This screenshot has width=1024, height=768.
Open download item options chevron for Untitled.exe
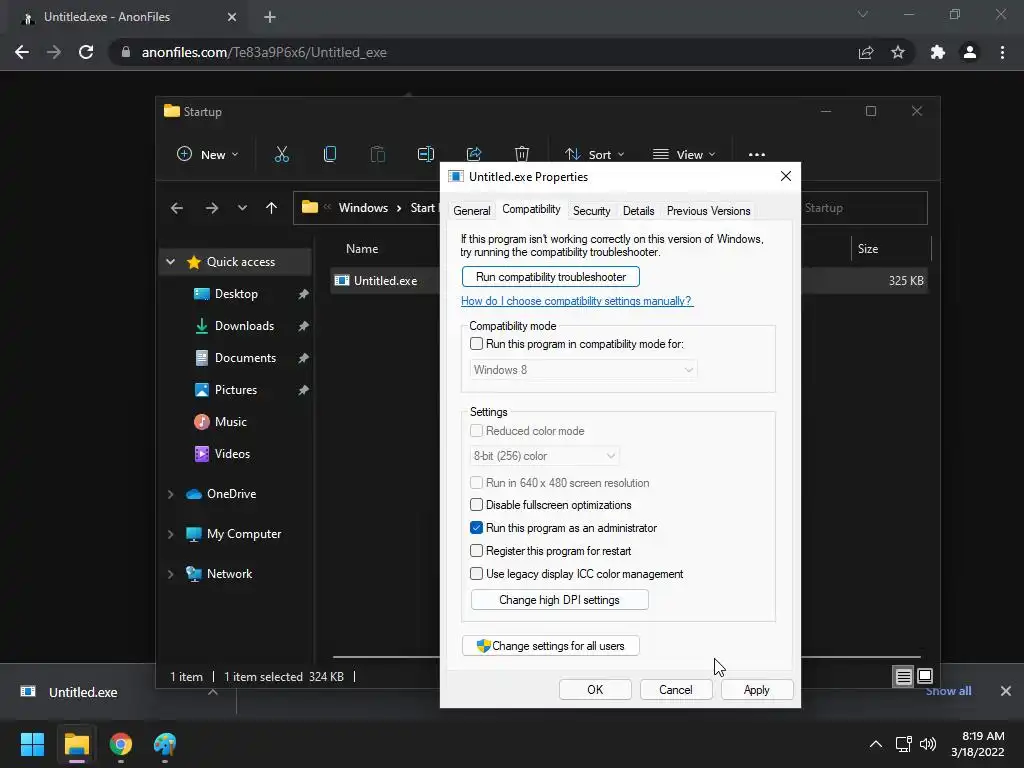[x=213, y=692]
